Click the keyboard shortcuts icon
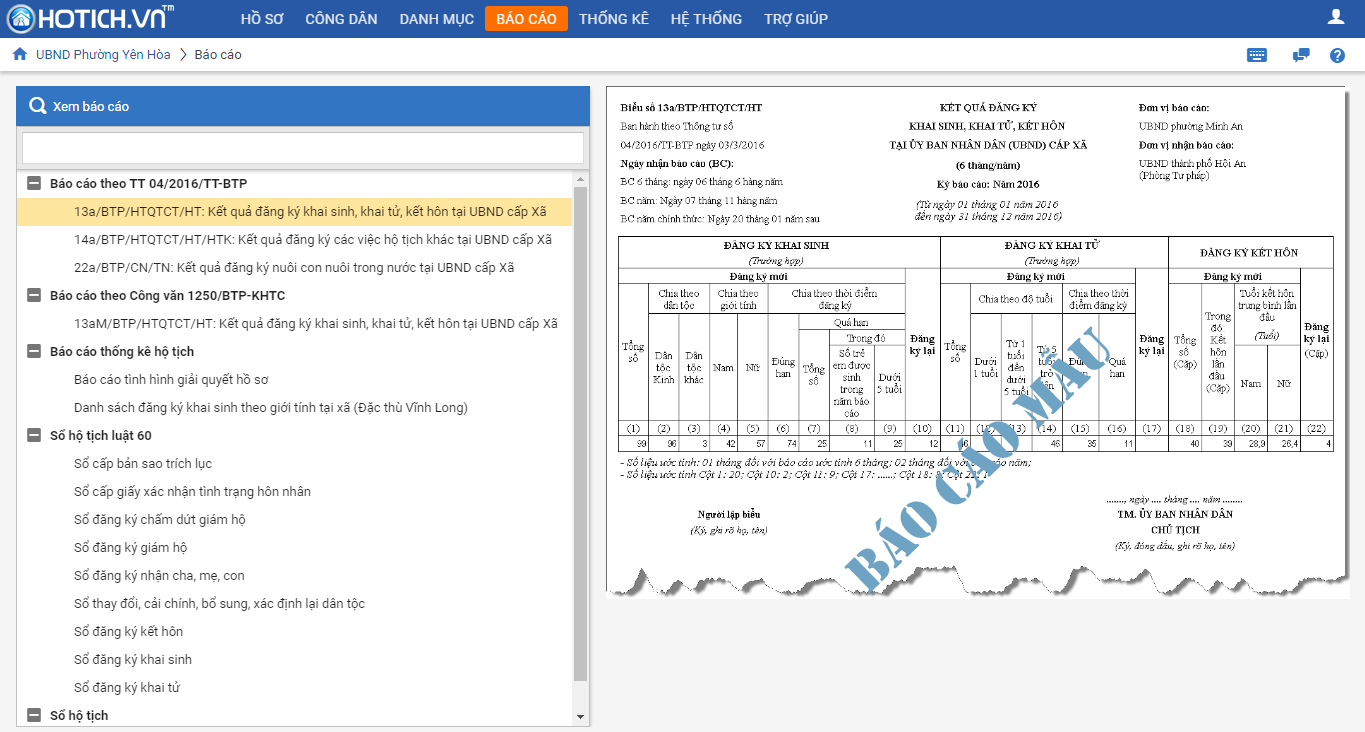This screenshot has height=732, width=1365. (x=1257, y=56)
